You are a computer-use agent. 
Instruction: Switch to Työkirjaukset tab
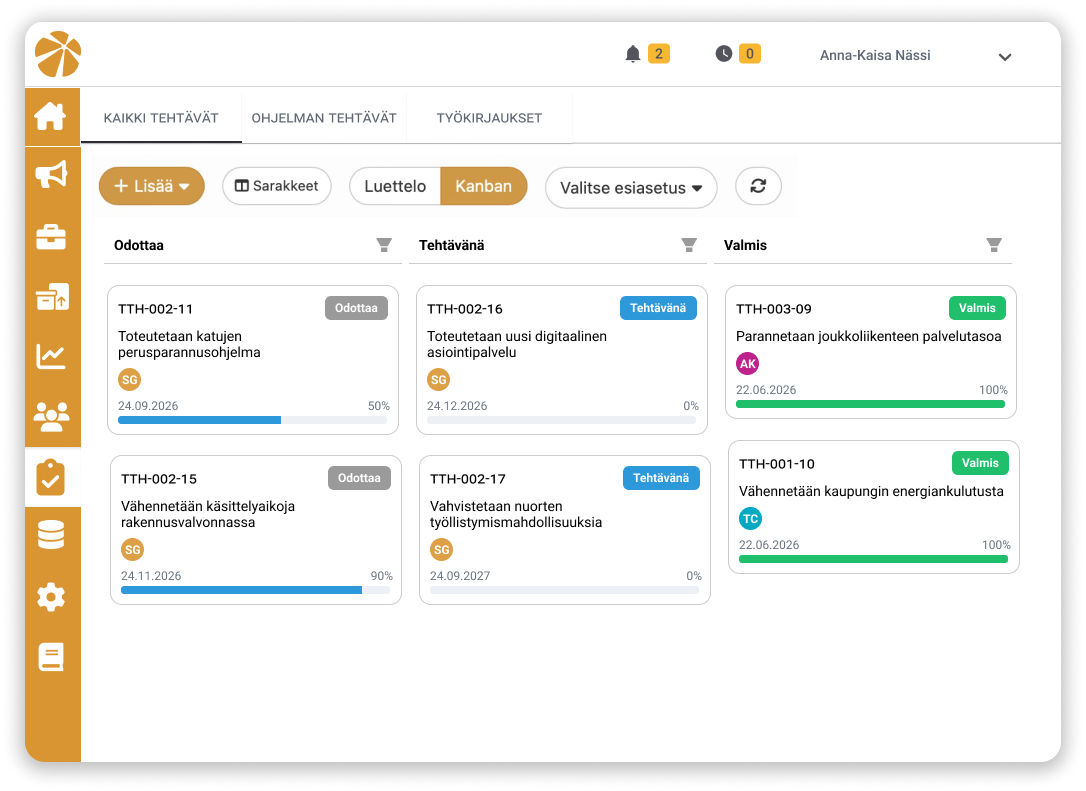489,118
